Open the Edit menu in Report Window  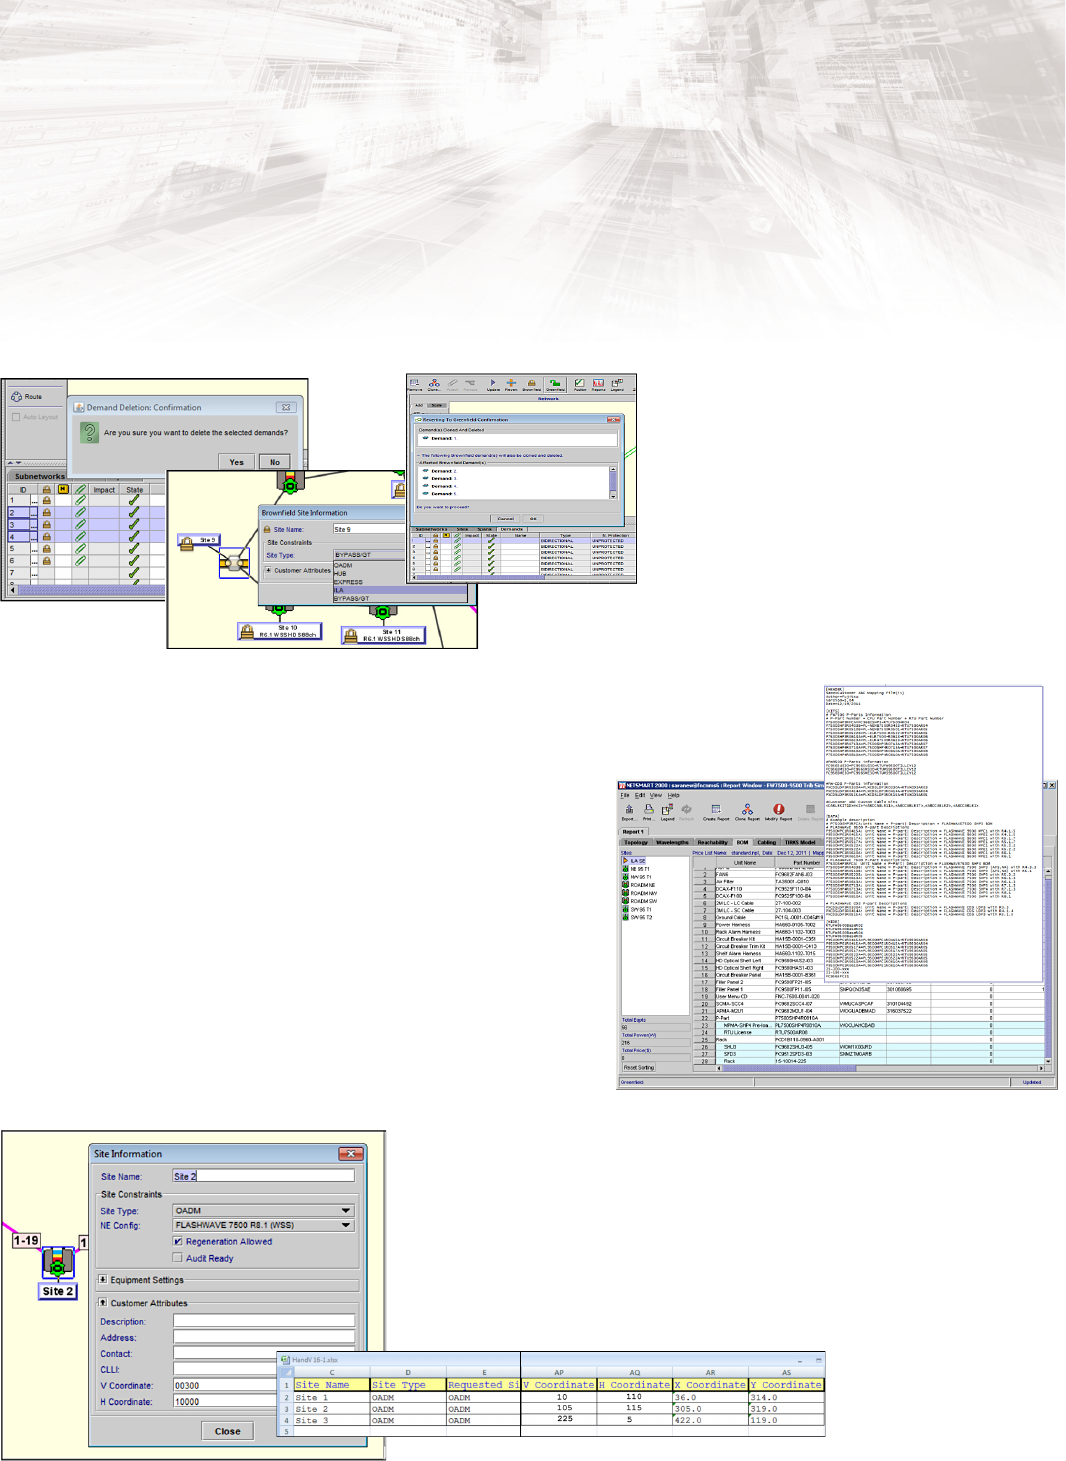pos(640,796)
